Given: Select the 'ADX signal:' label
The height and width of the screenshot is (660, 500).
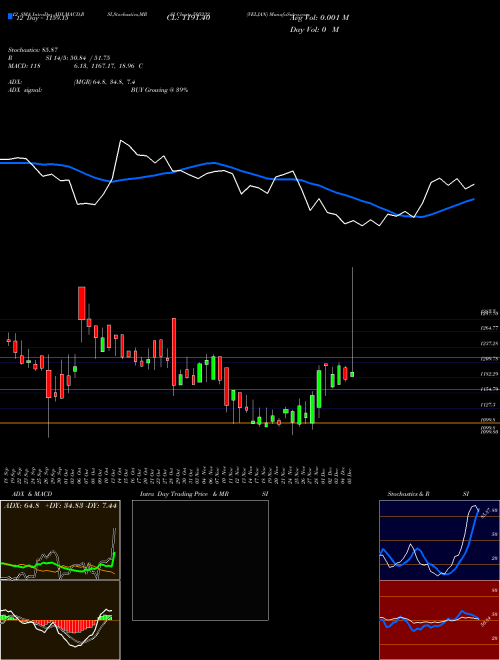Looking at the screenshot, I should [25, 90].
